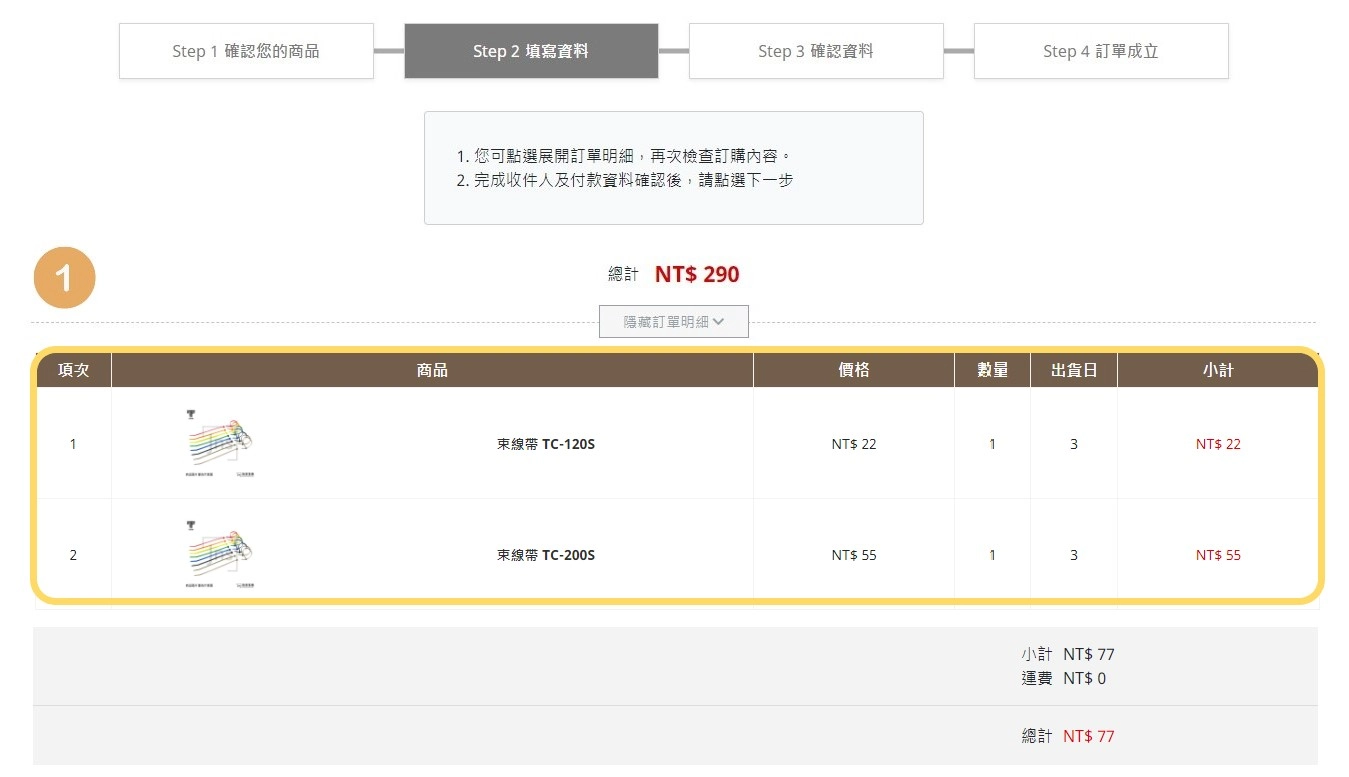Click the 運費 NT$ 0 shipping line

pos(1064,679)
